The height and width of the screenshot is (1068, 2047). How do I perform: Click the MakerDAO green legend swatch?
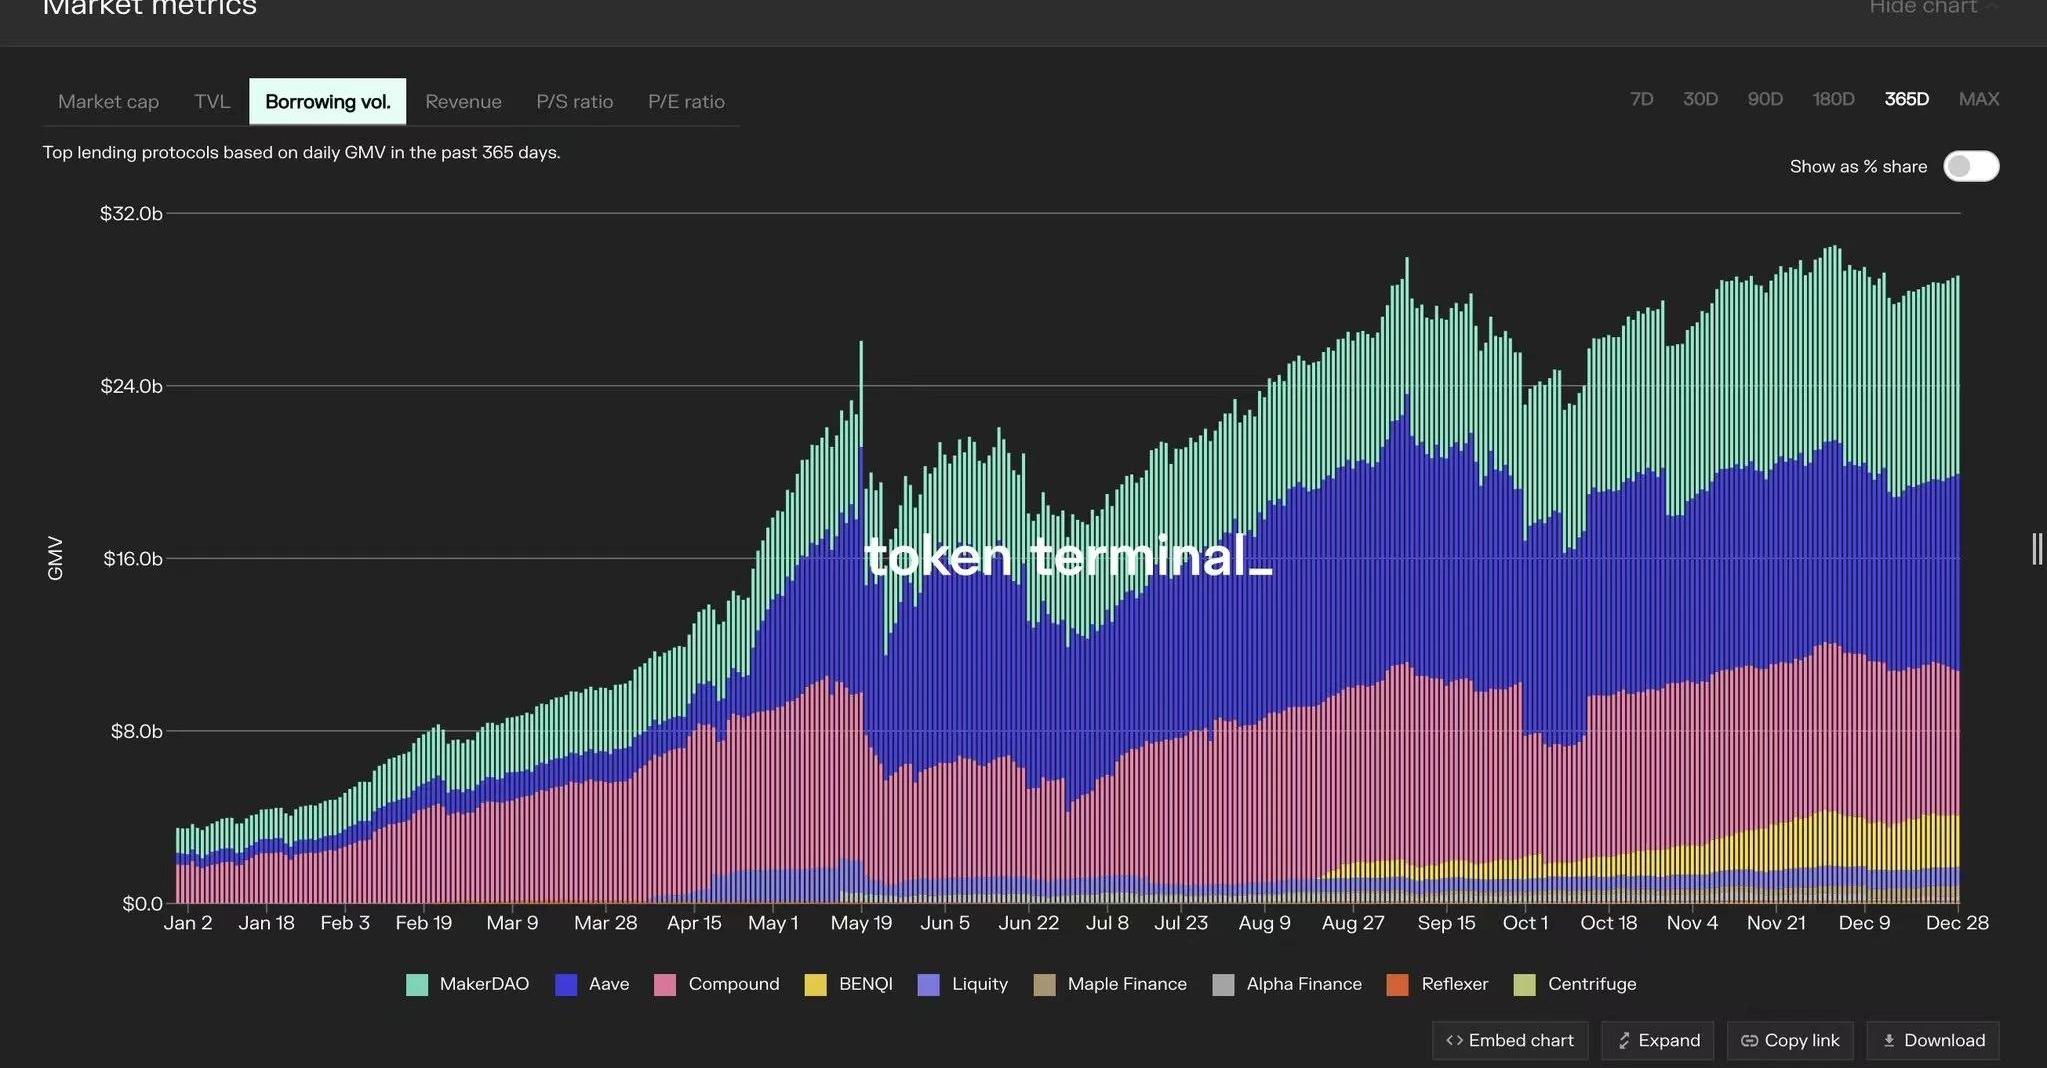click(417, 984)
